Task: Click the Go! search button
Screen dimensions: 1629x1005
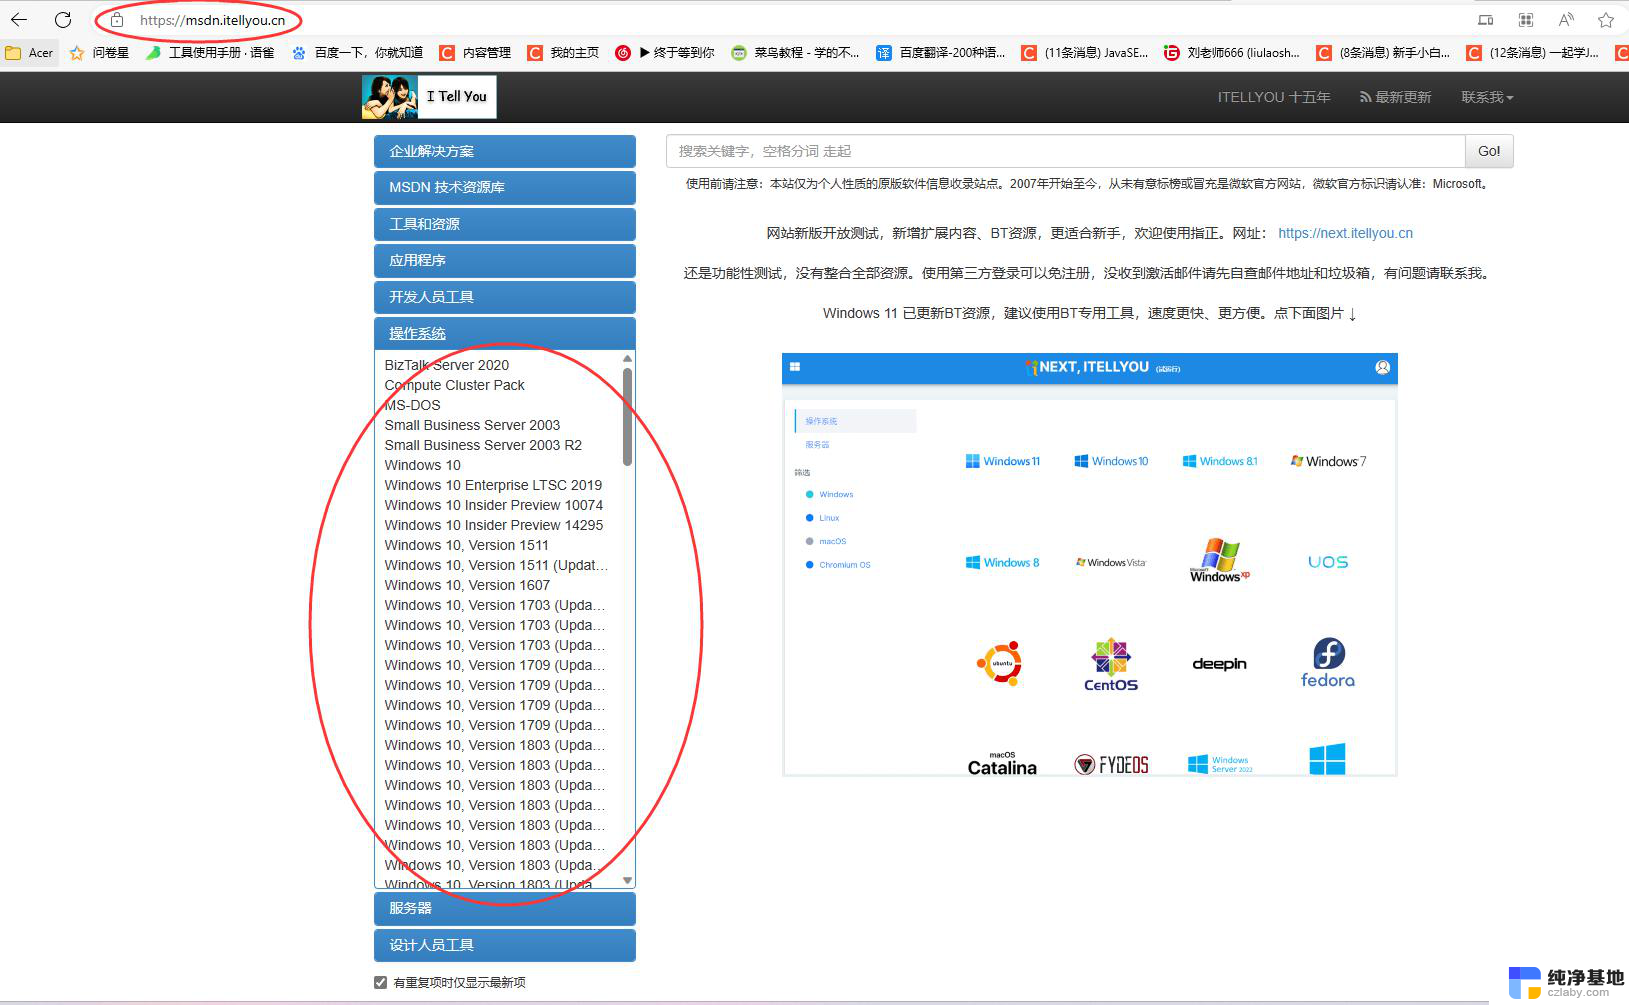Action: point(1489,151)
